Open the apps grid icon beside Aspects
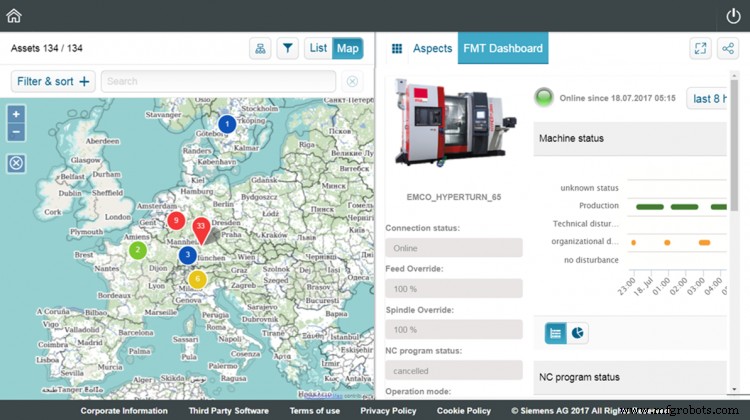Image resolution: width=750 pixels, height=420 pixels. (397, 48)
